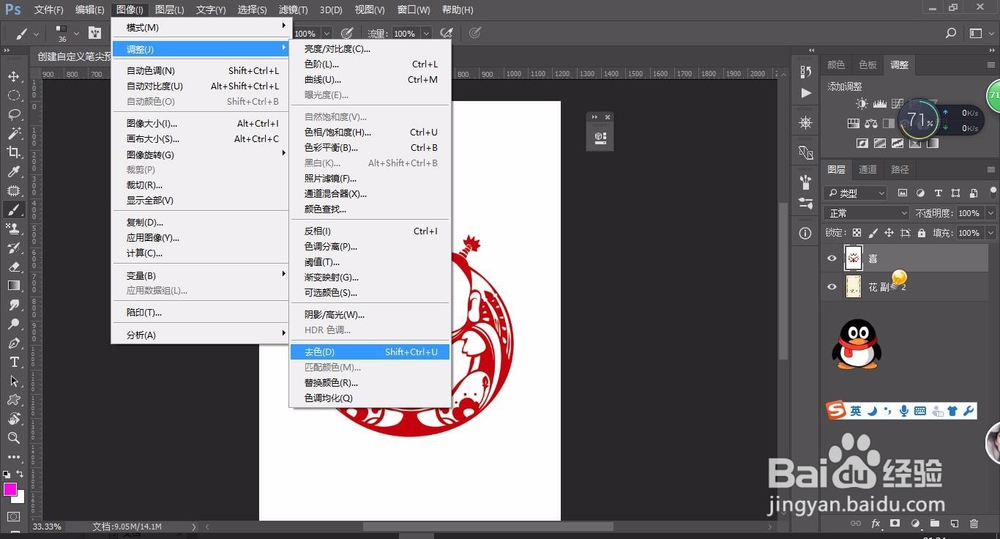The height and width of the screenshot is (539, 1000).
Task: Open the flow 流量 dropdown arrow
Action: [426, 33]
